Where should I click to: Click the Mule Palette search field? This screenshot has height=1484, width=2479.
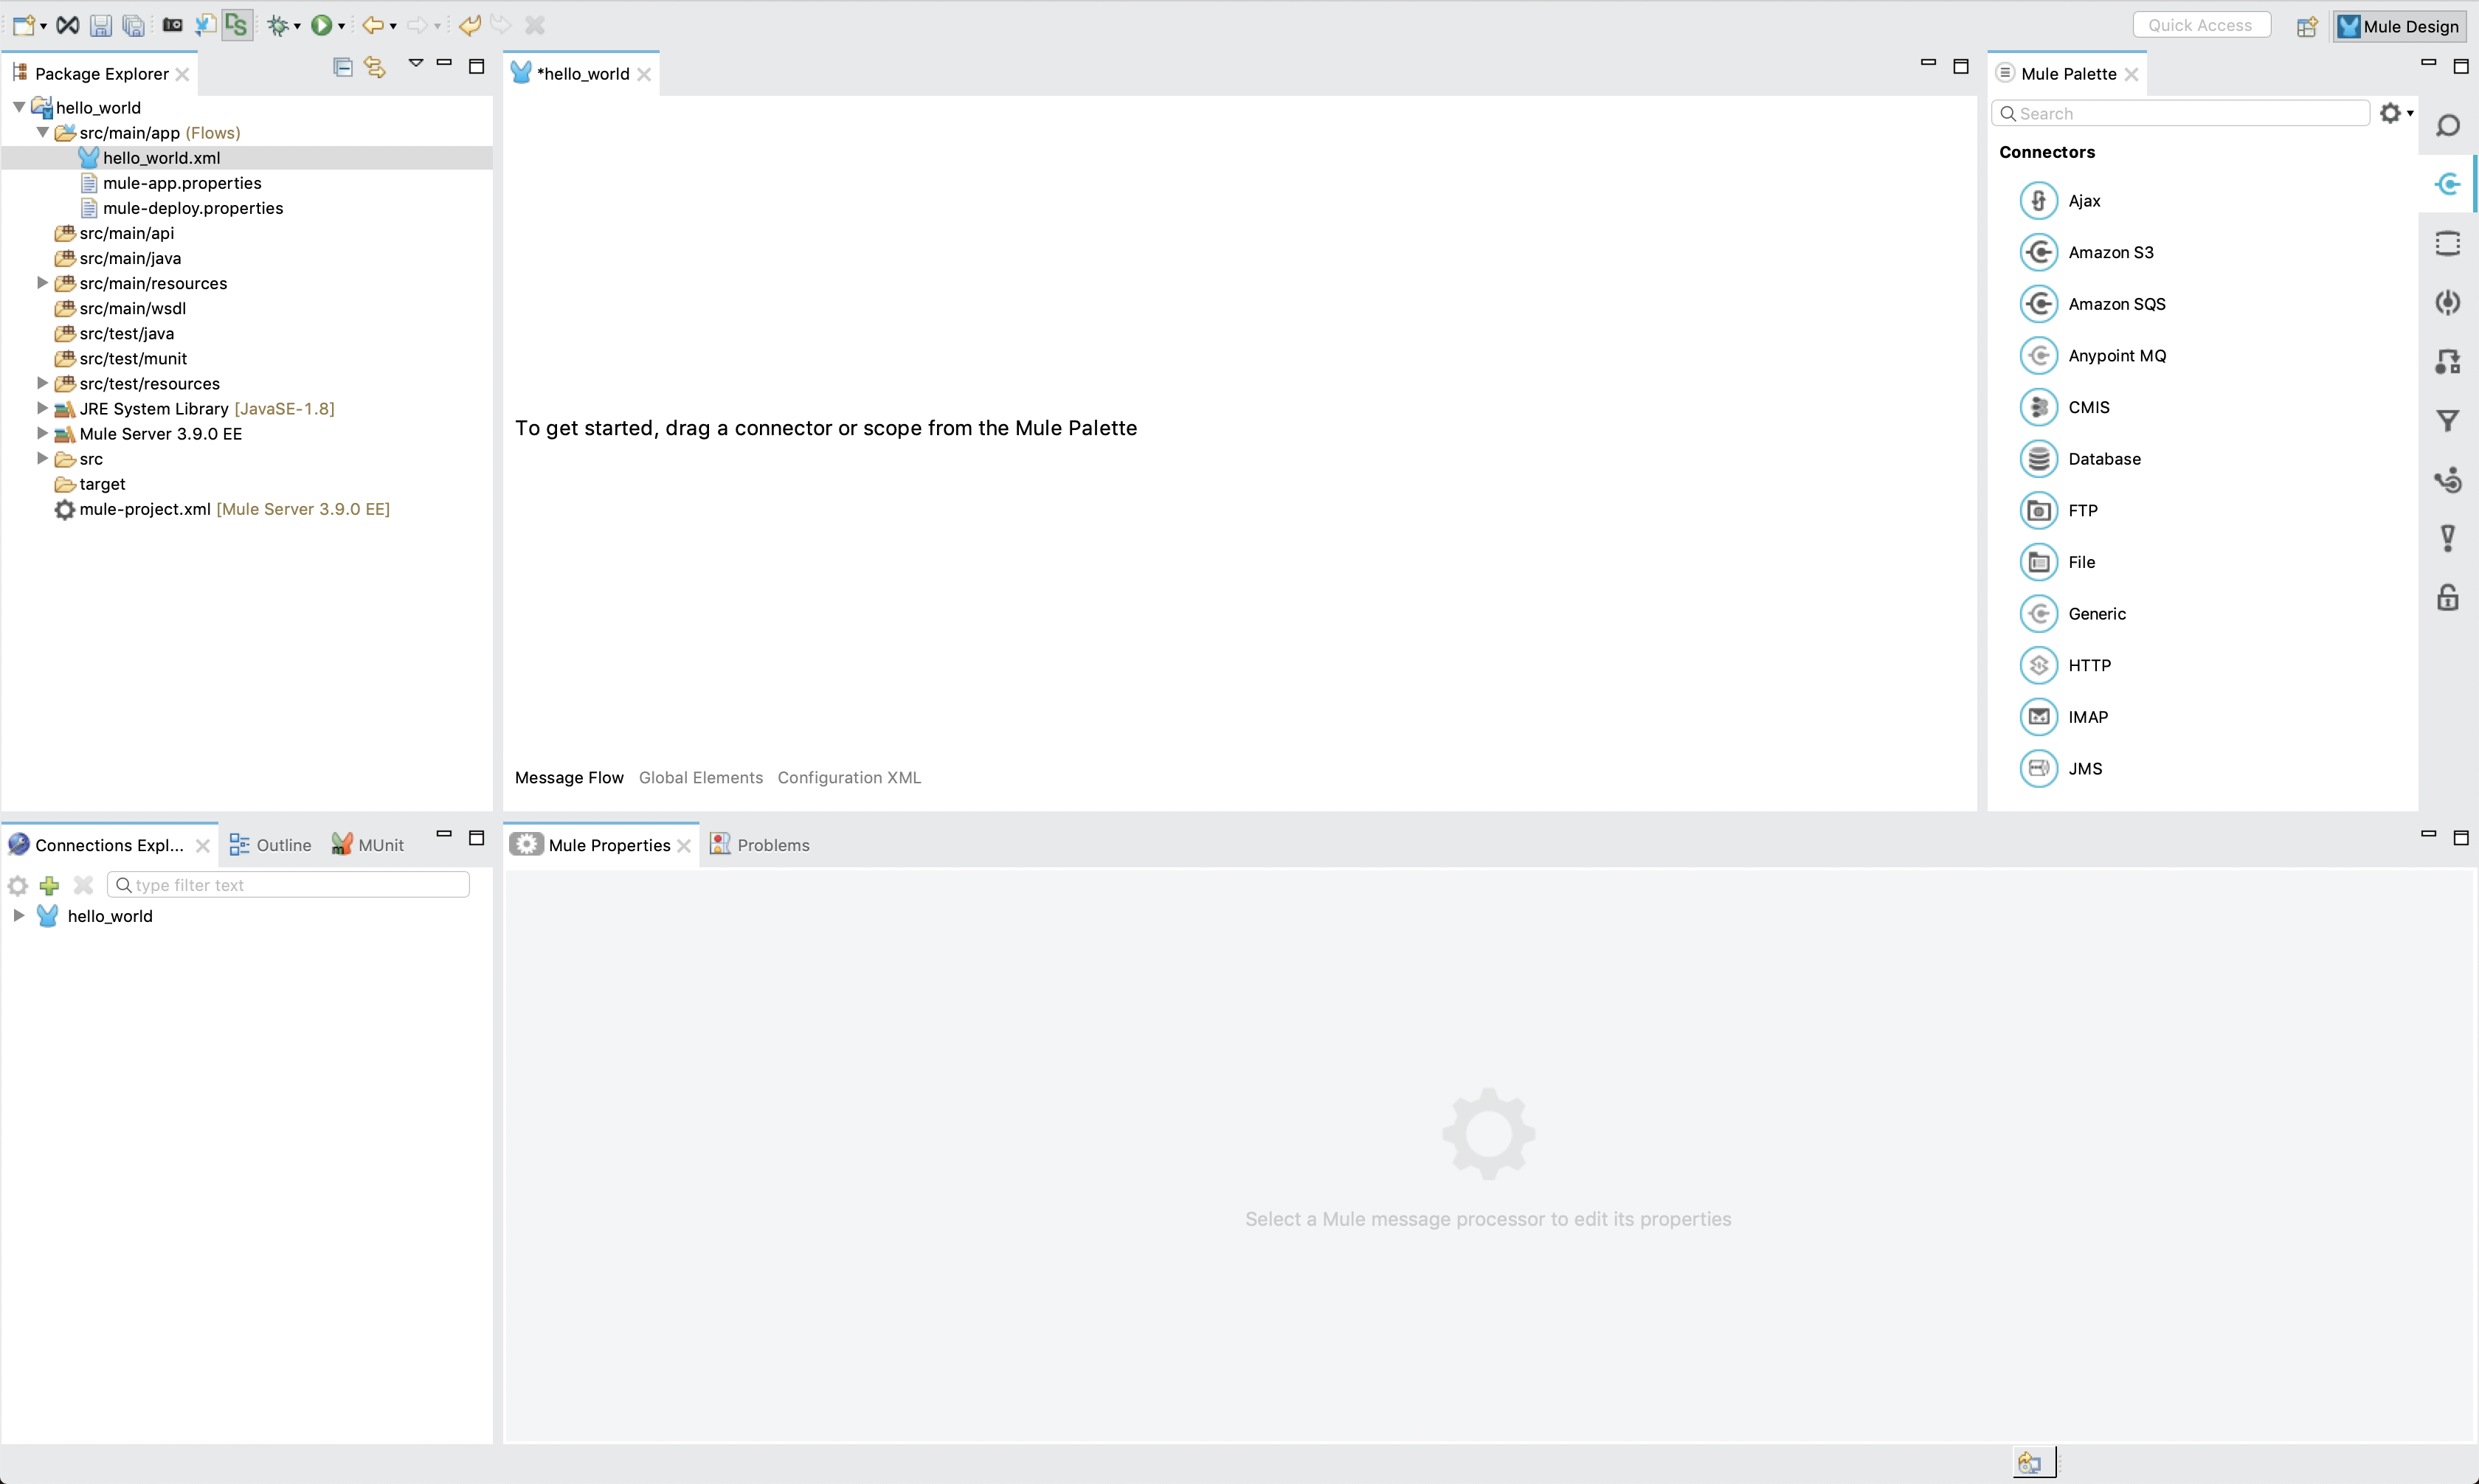coord(2181,113)
